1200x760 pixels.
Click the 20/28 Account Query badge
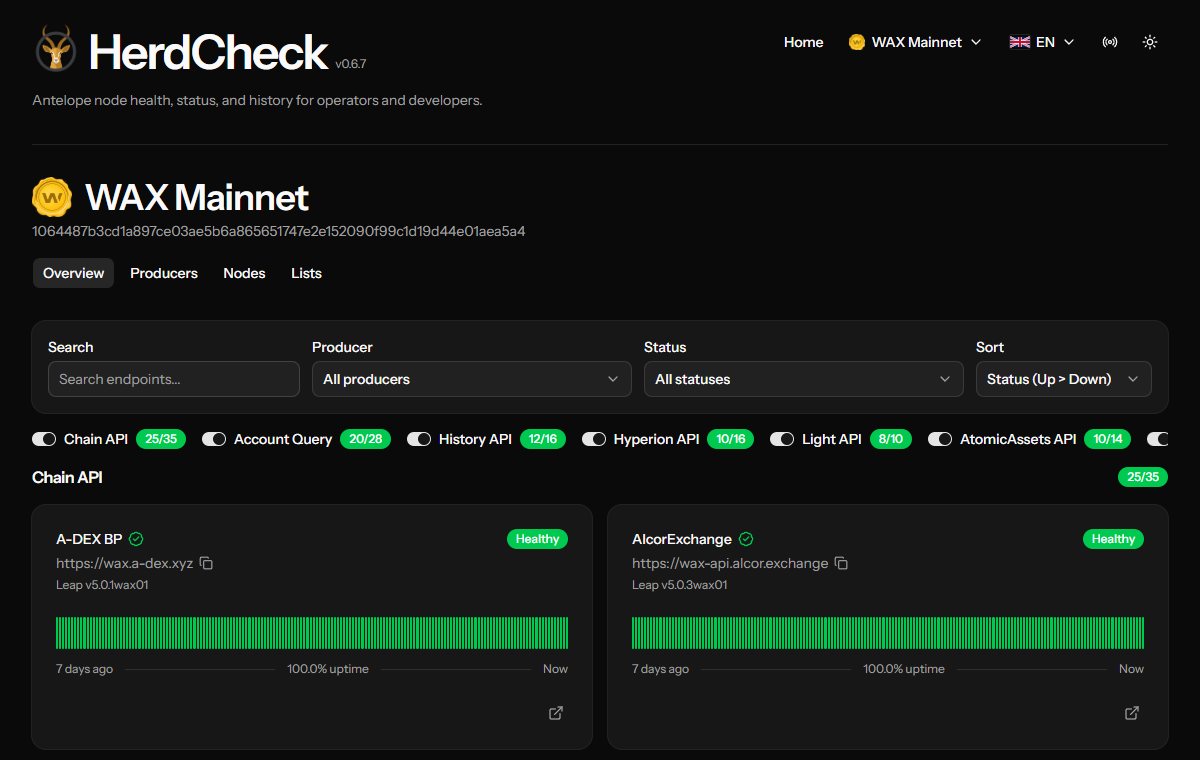click(x=365, y=439)
